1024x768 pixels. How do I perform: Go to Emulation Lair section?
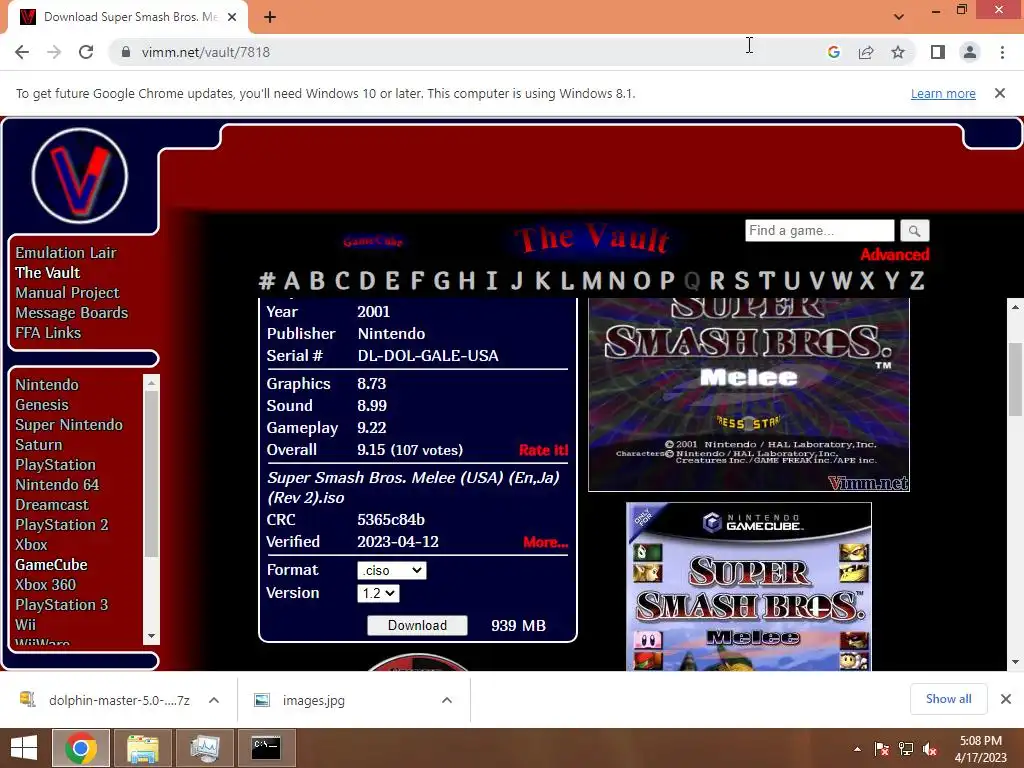point(66,253)
